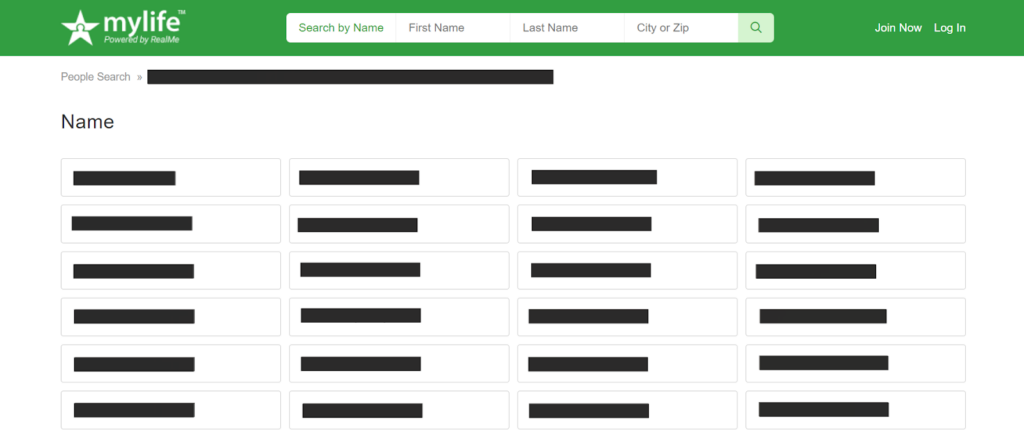Select the Search by Name label

click(341, 28)
